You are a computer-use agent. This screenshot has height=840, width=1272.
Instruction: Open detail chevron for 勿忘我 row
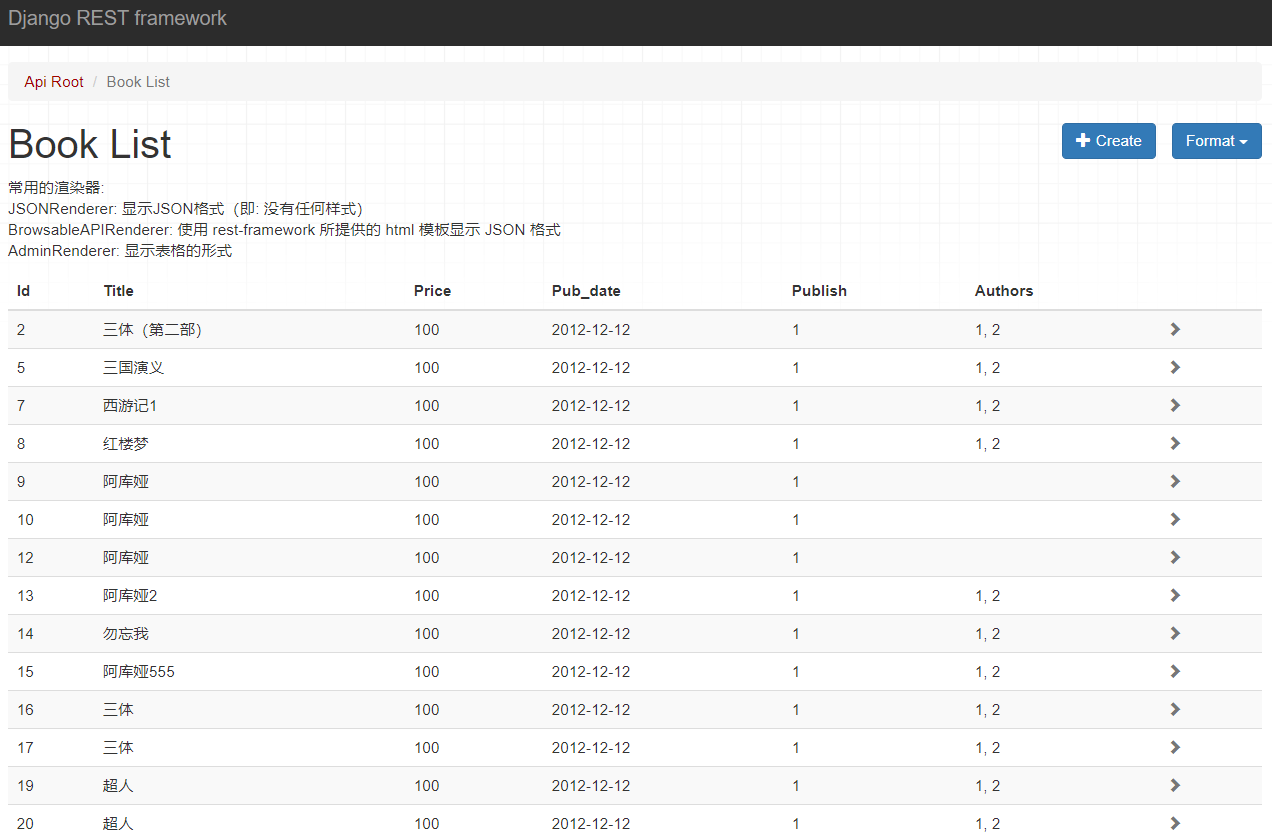[1175, 633]
